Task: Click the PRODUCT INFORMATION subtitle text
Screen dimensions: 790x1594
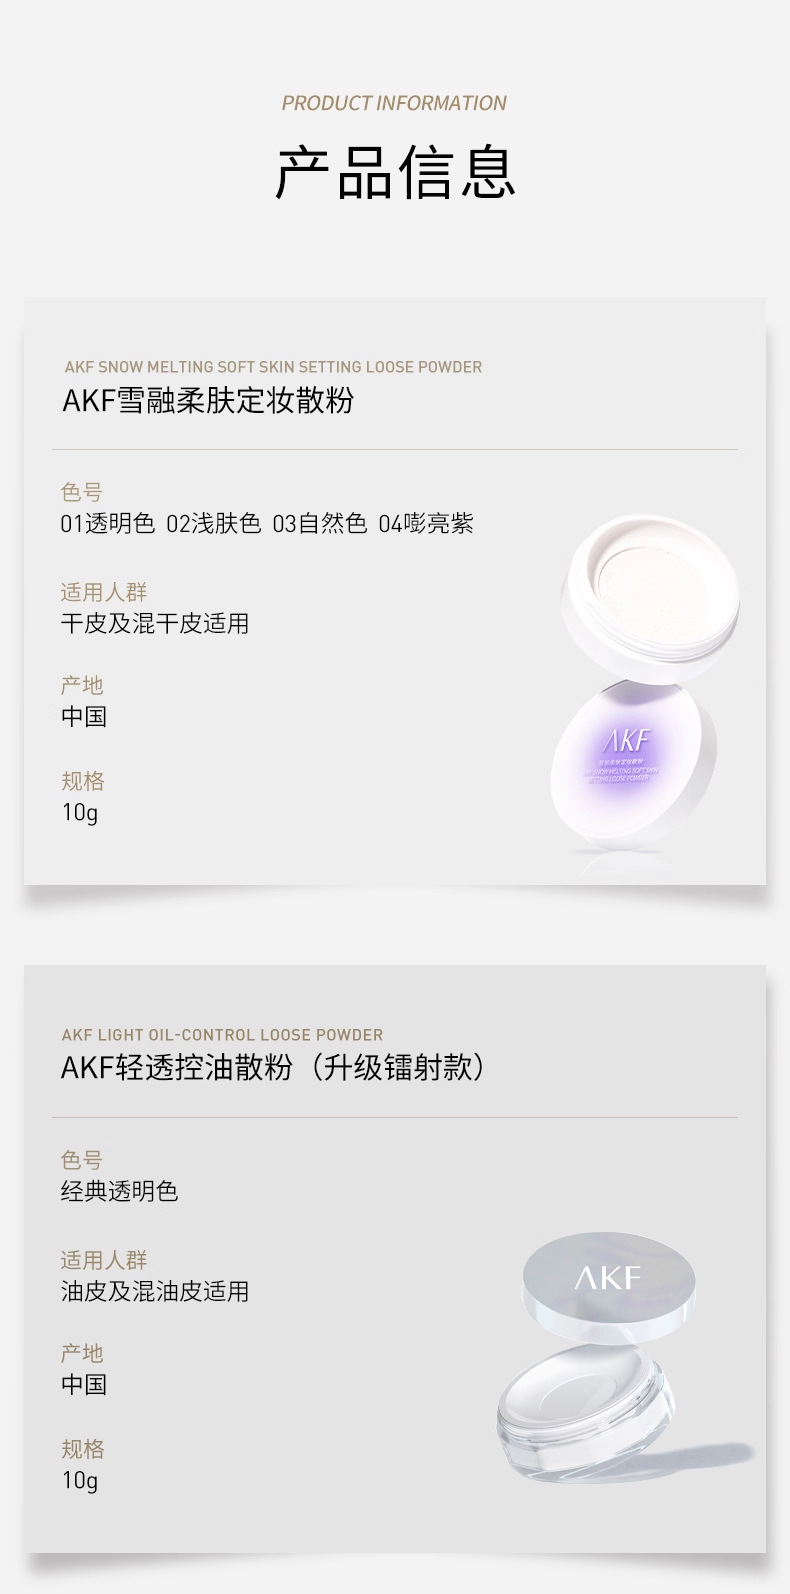Action: [394, 103]
